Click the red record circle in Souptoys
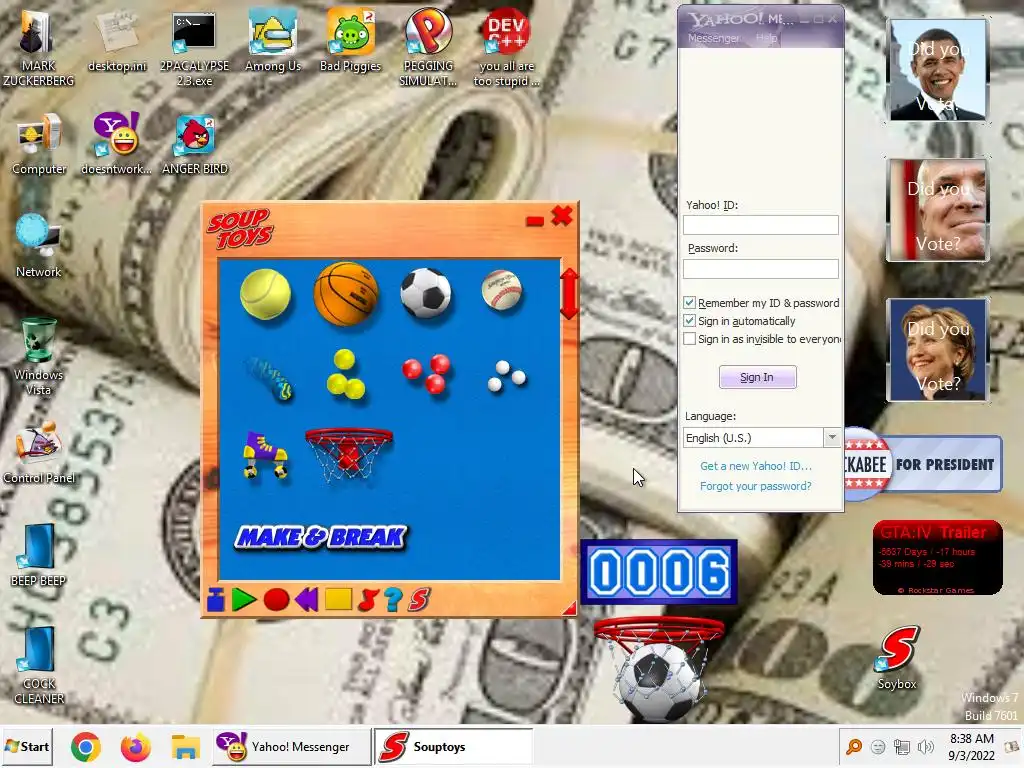The height and width of the screenshot is (768, 1024). pyautogui.click(x=276, y=600)
